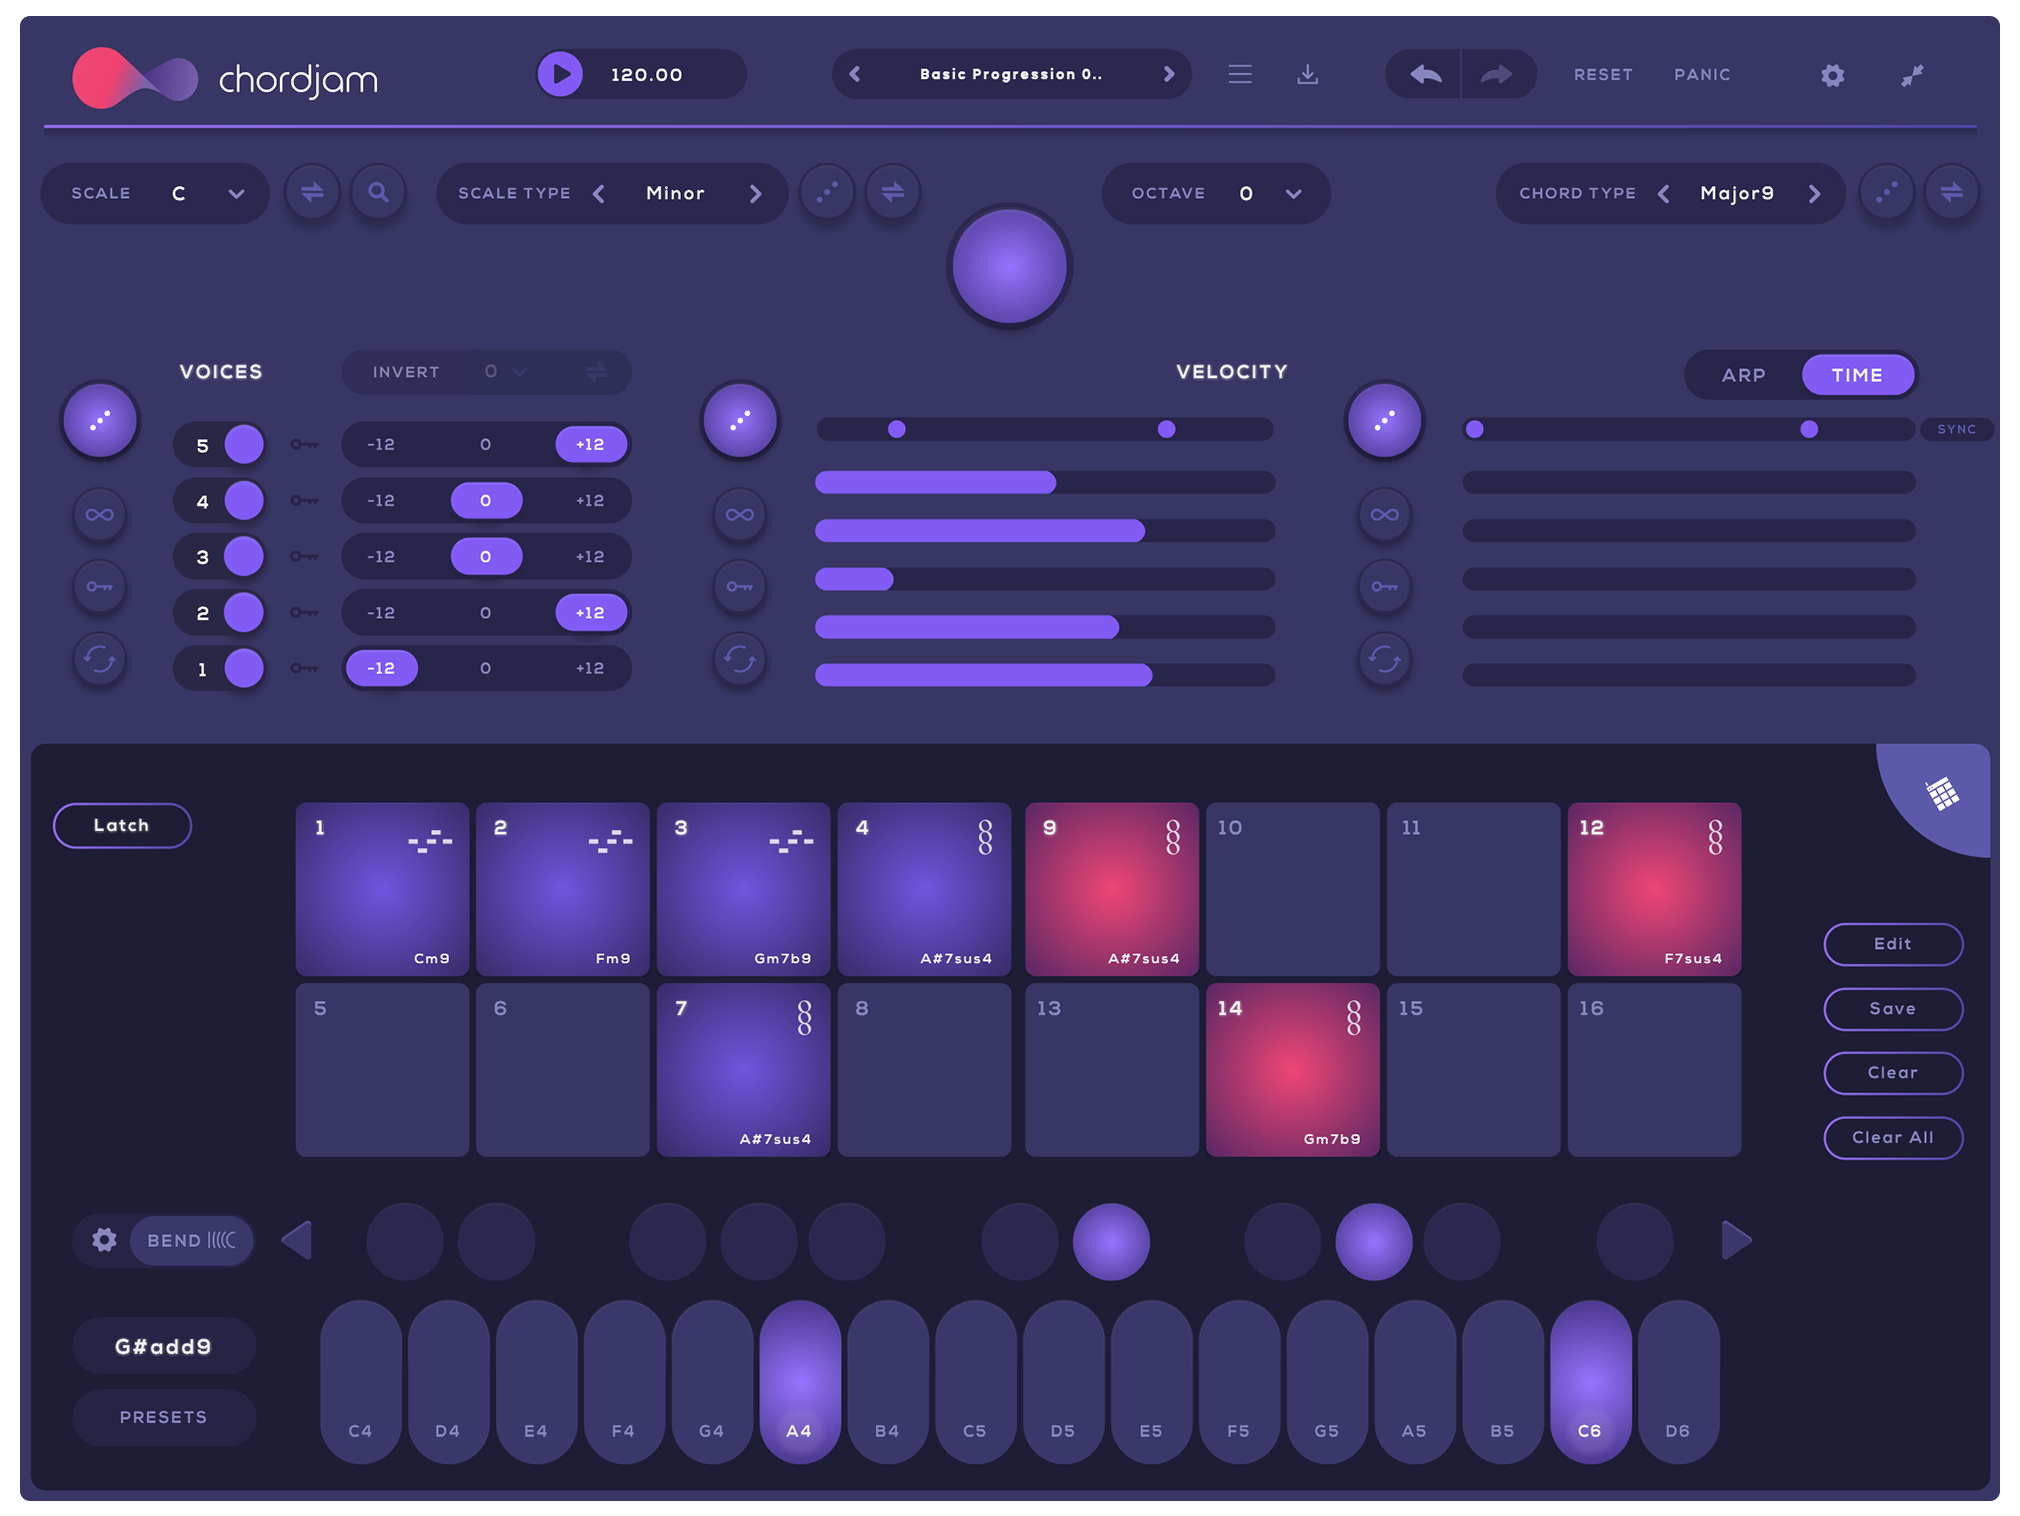Screen dimensions: 2020x1516
Task: Go to next Scale Type with right chevron
Action: point(756,194)
